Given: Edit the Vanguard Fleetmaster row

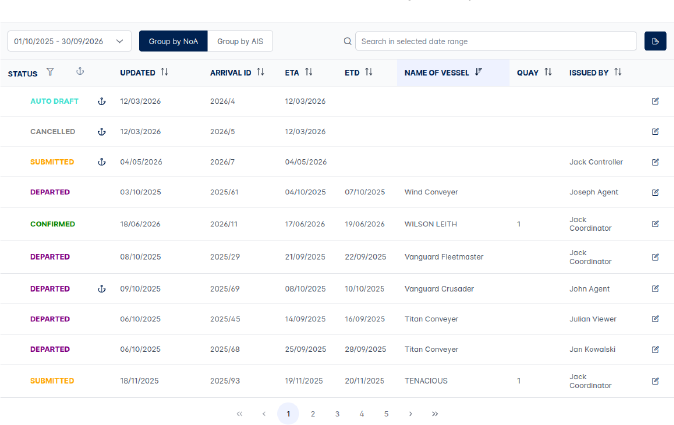Looking at the screenshot, I should tap(655, 257).
